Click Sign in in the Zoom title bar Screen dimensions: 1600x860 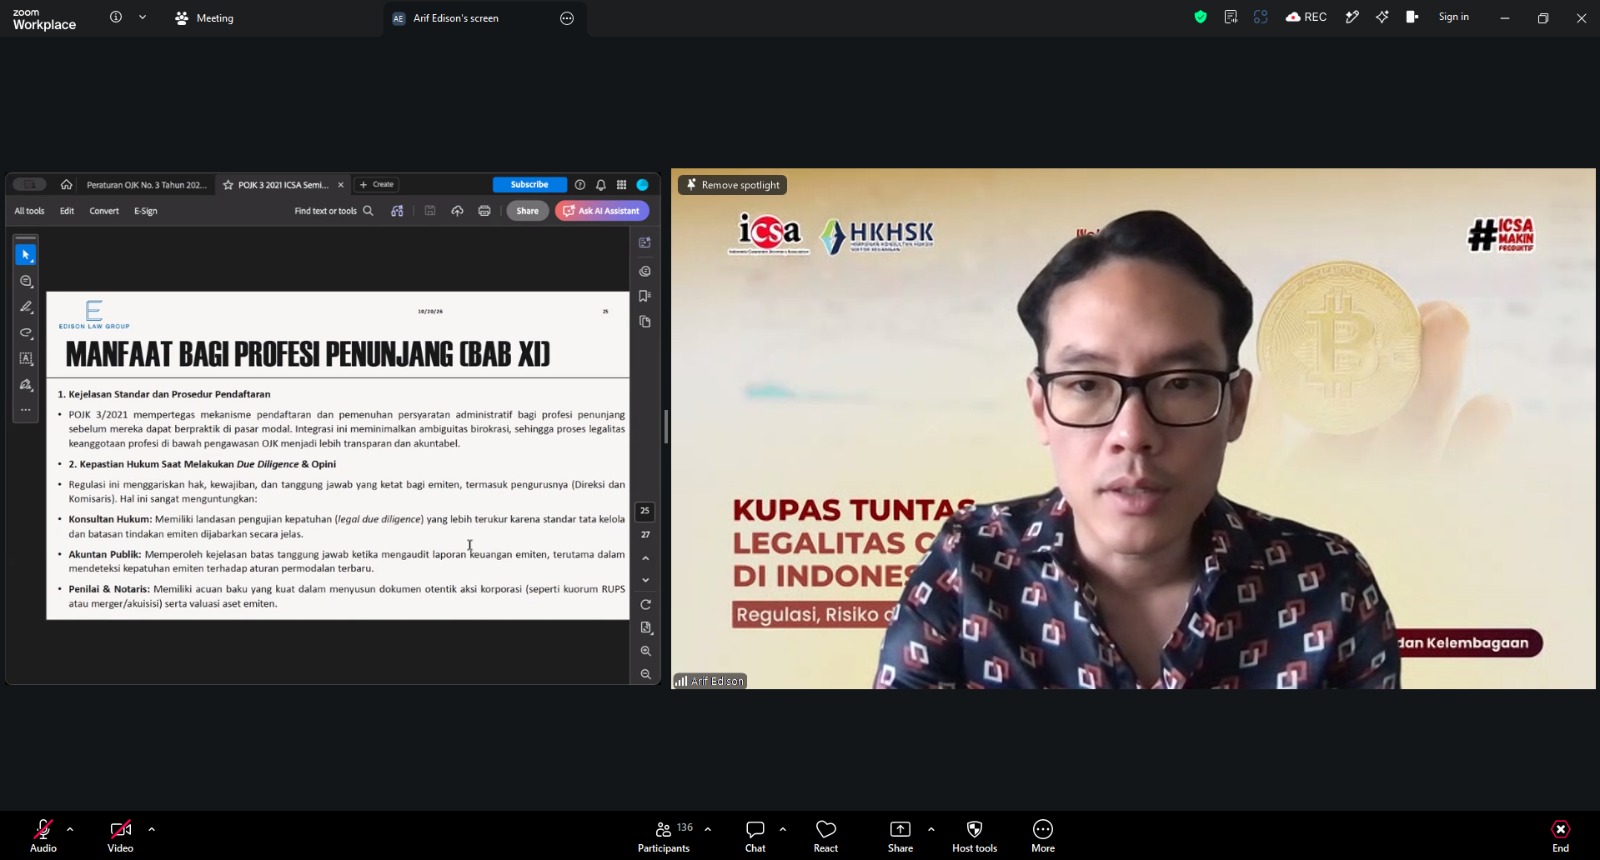click(1453, 17)
